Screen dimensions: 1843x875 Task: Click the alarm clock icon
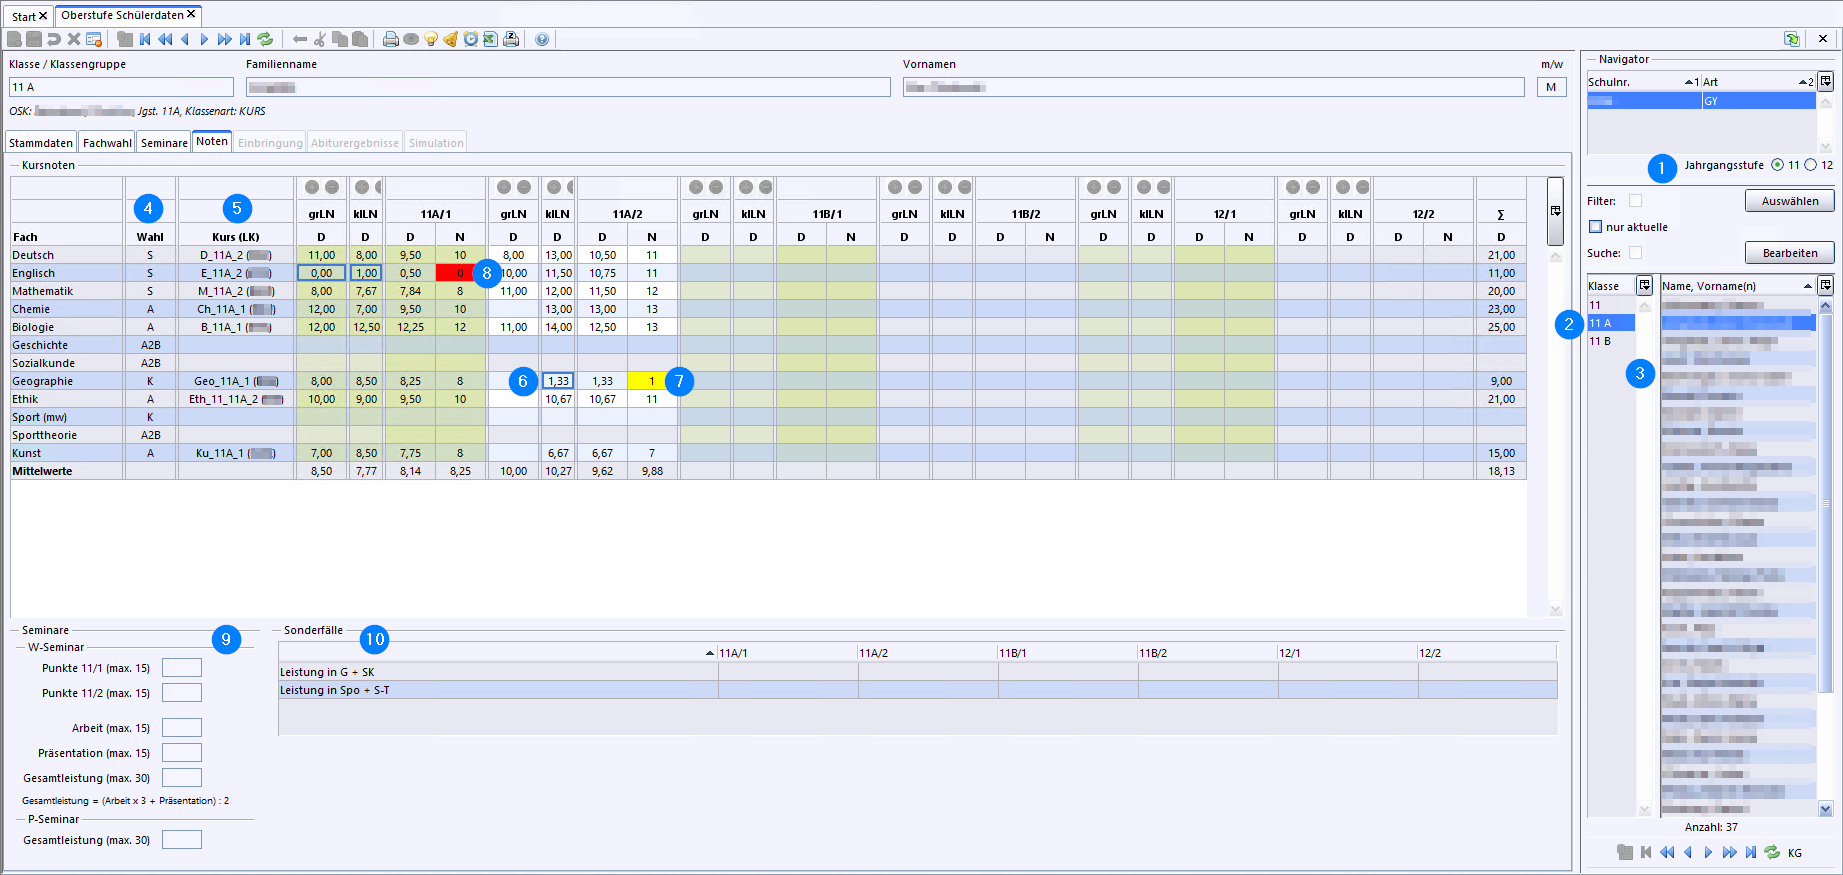pyautogui.click(x=471, y=39)
